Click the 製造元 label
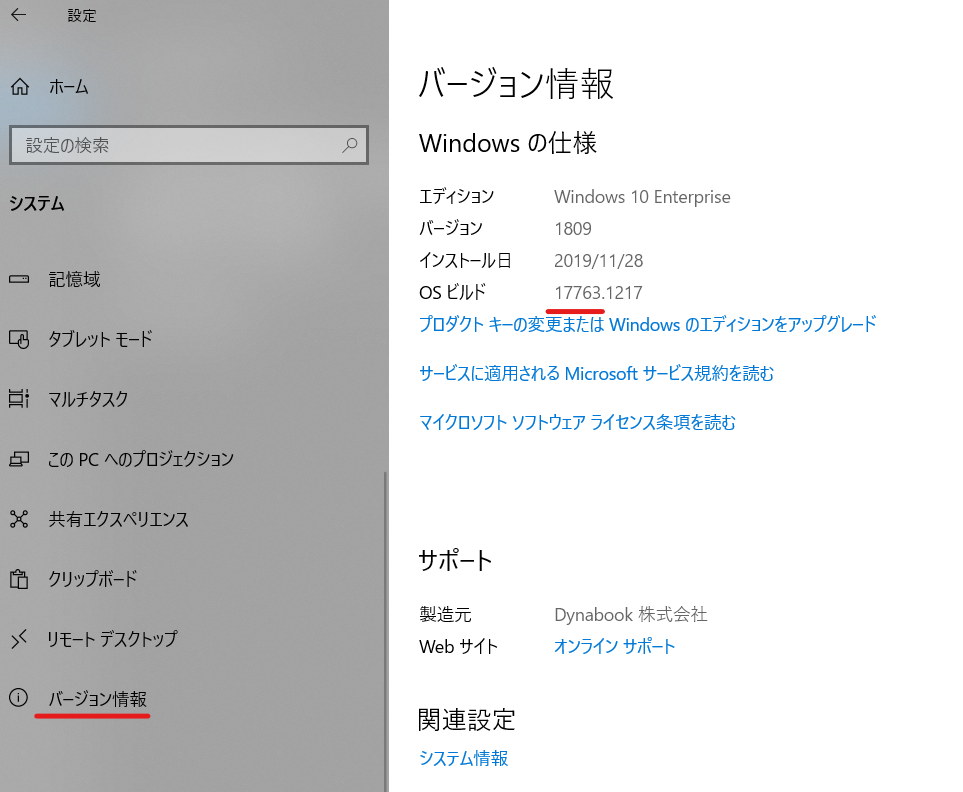Image resolution: width=963 pixels, height=792 pixels. [x=445, y=614]
